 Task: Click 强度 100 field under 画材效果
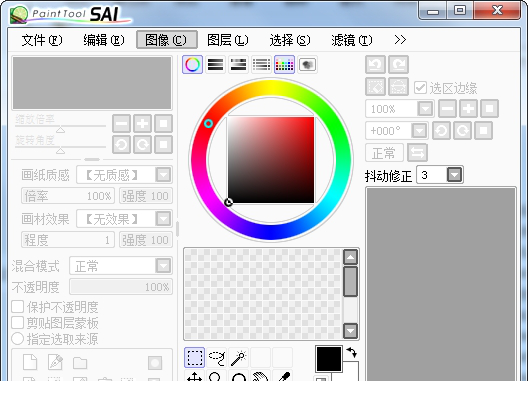[146, 240]
